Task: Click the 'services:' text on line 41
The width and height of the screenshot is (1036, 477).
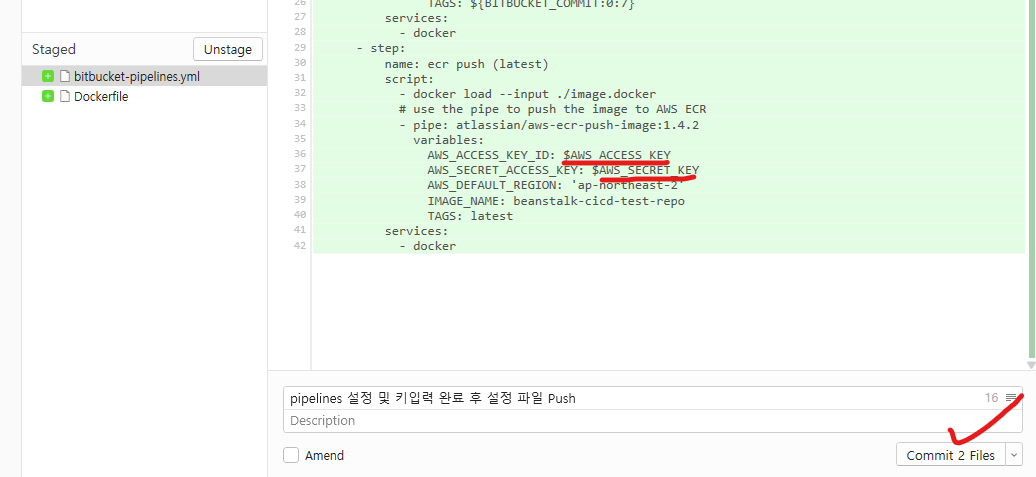Action: coord(416,231)
